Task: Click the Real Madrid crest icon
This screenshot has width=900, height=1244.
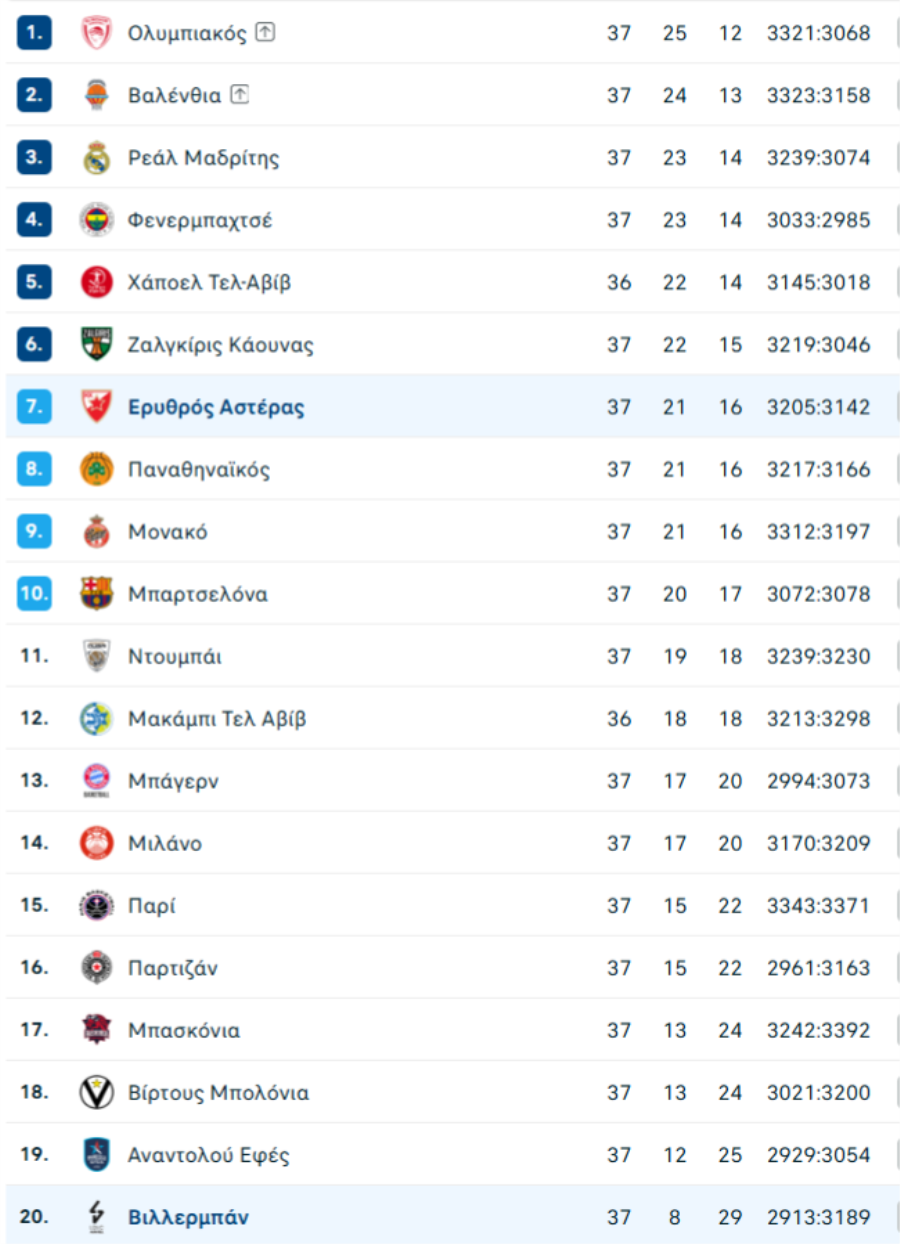Action: pyautogui.click(x=97, y=158)
